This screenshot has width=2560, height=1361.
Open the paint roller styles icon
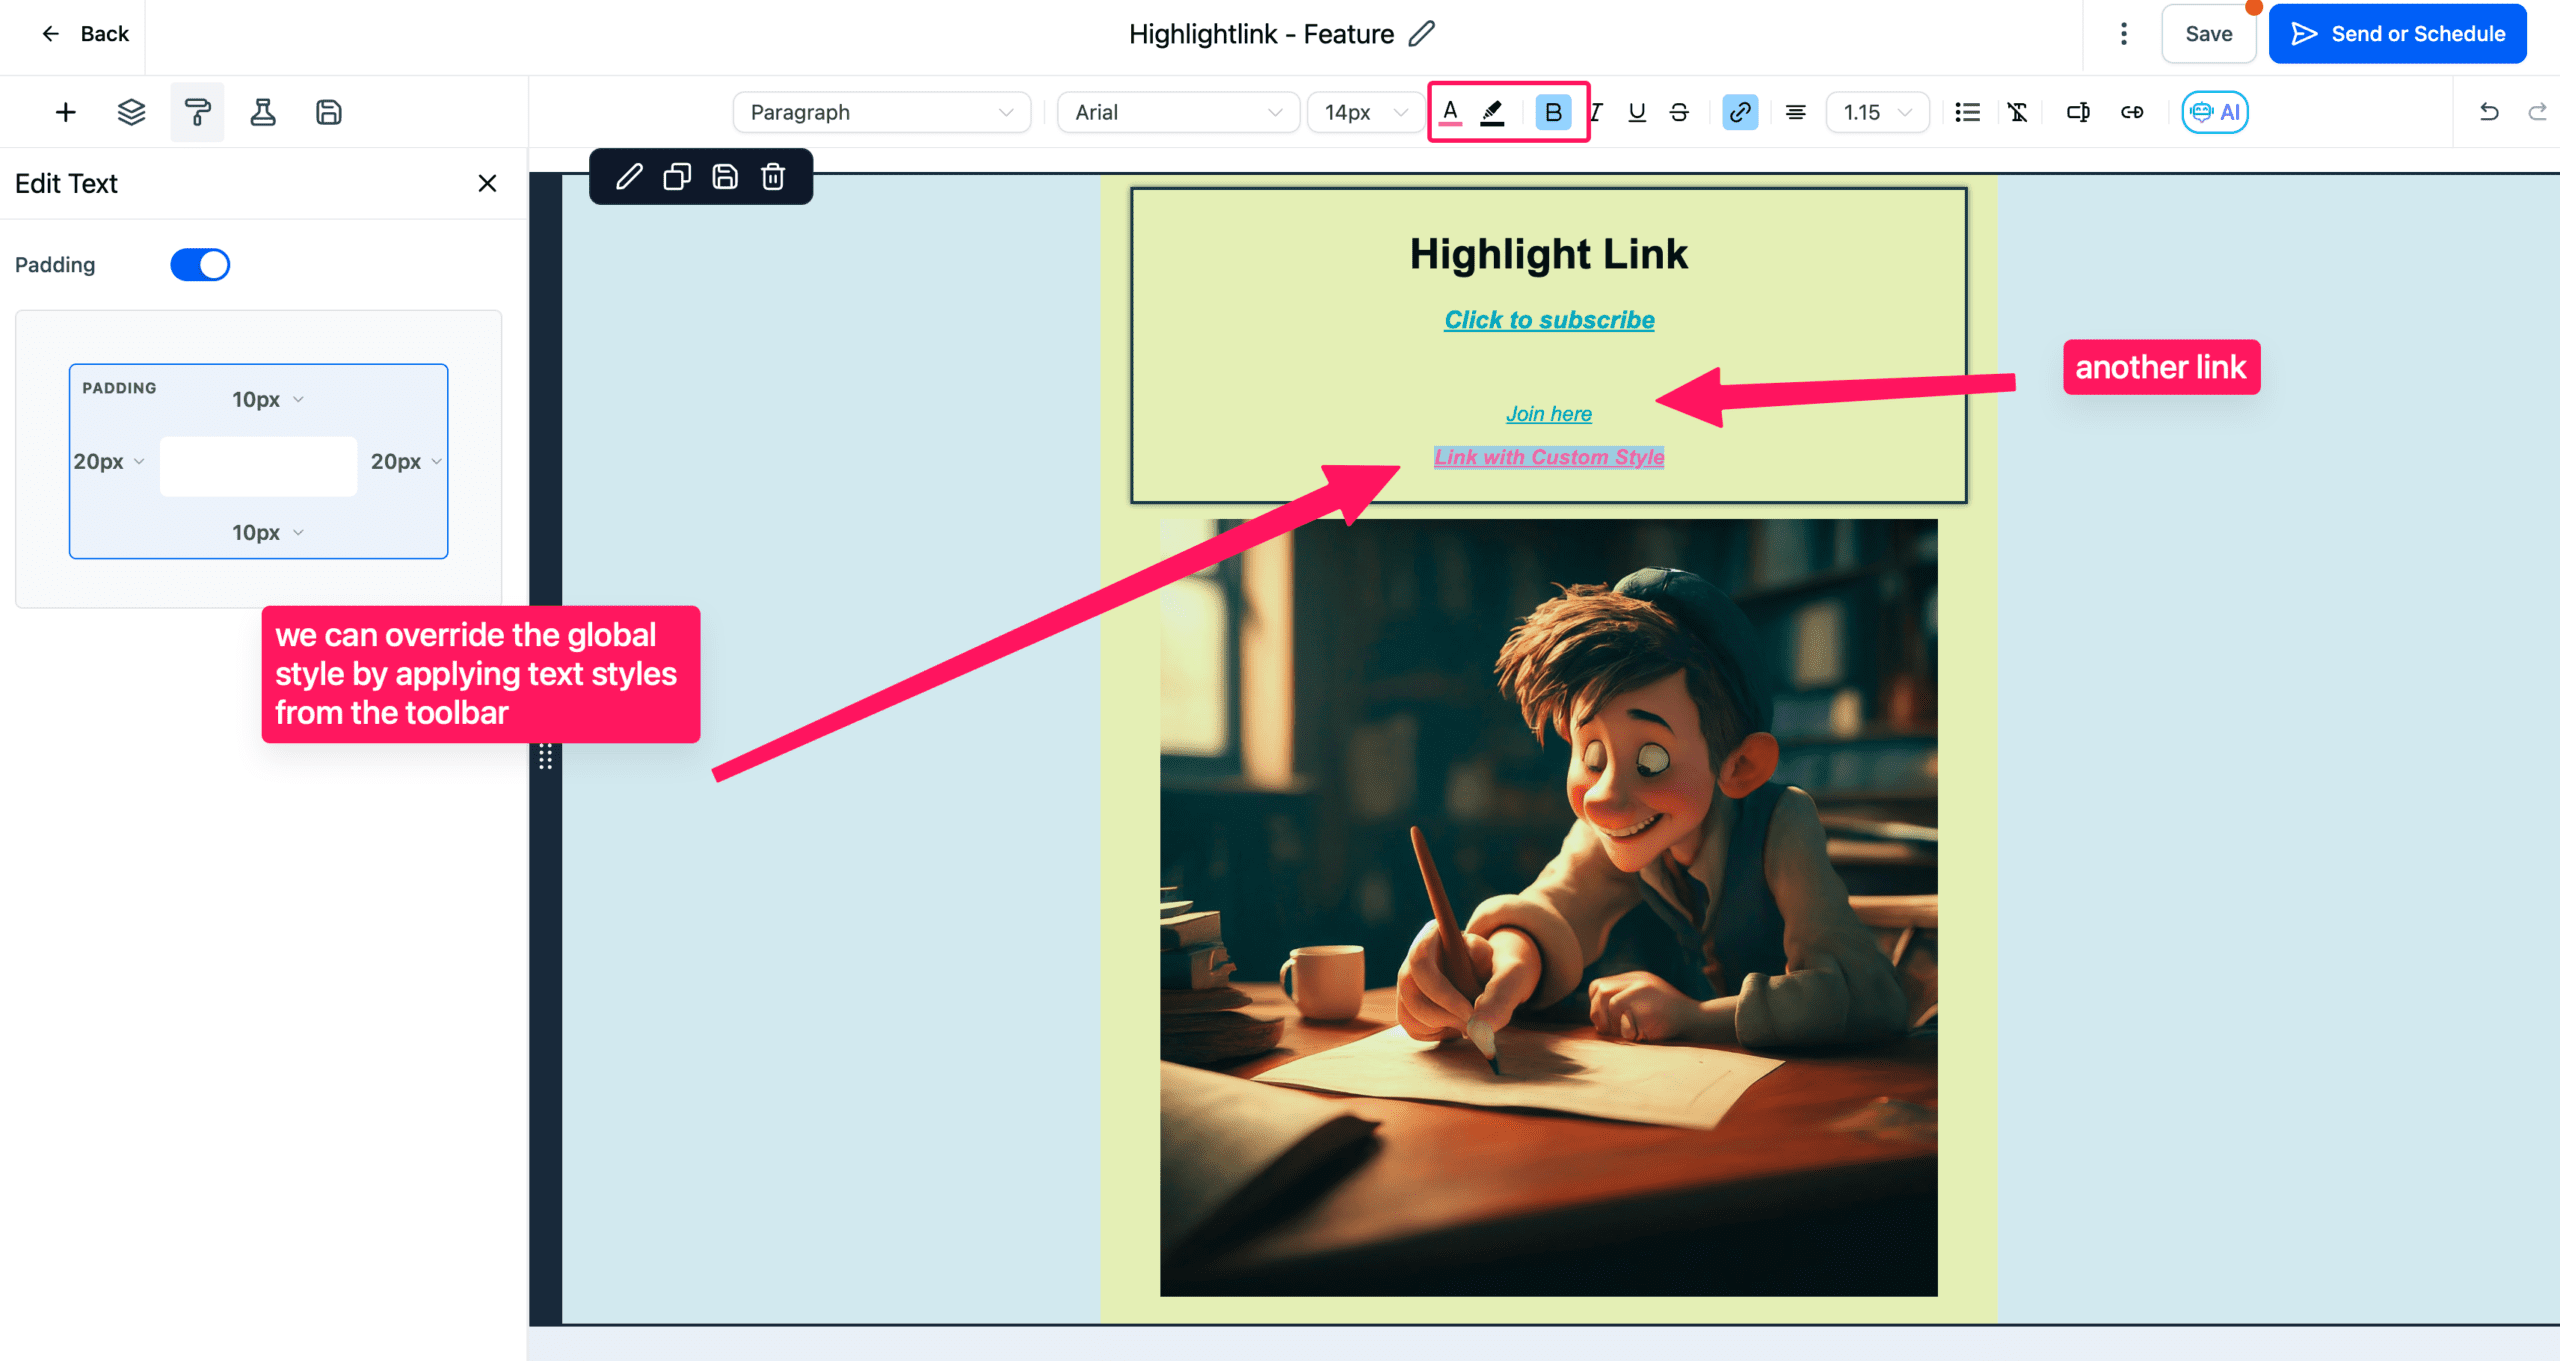[197, 112]
